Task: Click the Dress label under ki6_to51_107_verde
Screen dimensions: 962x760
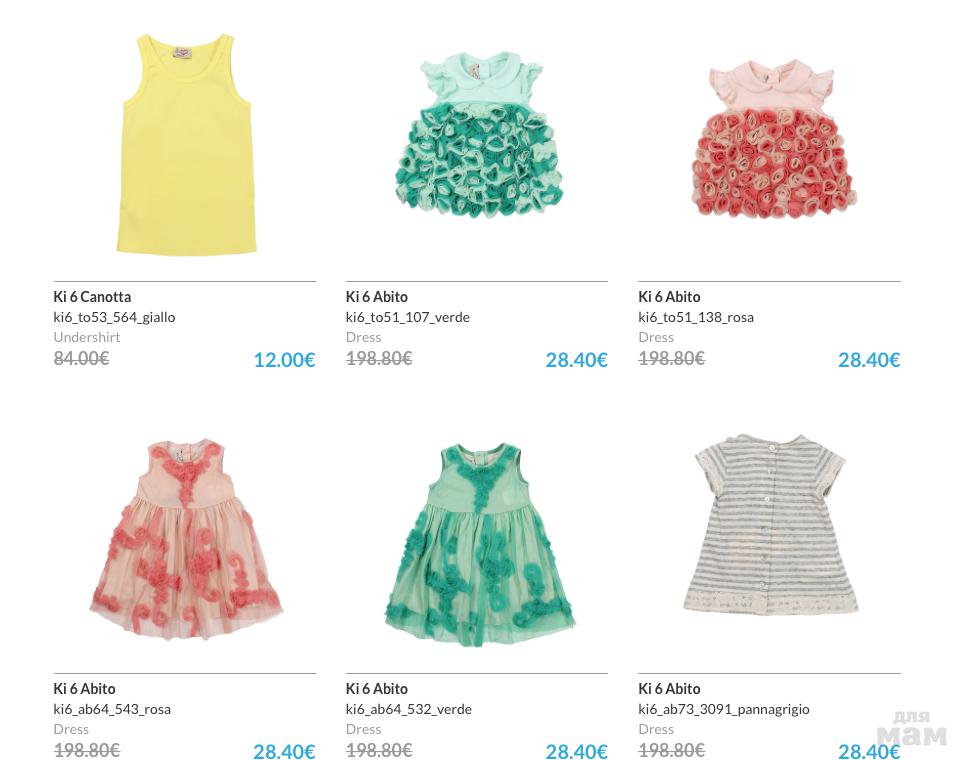Action: point(363,337)
